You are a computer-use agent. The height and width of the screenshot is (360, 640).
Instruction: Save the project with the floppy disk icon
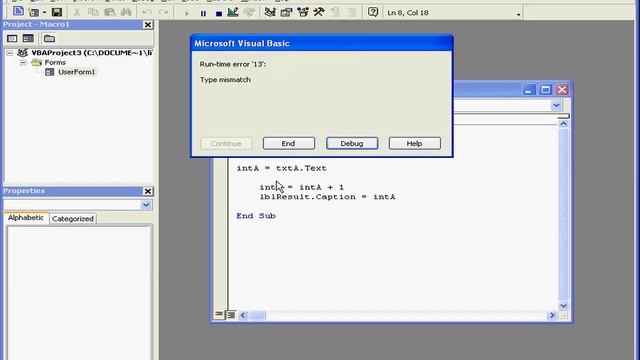click(57, 12)
